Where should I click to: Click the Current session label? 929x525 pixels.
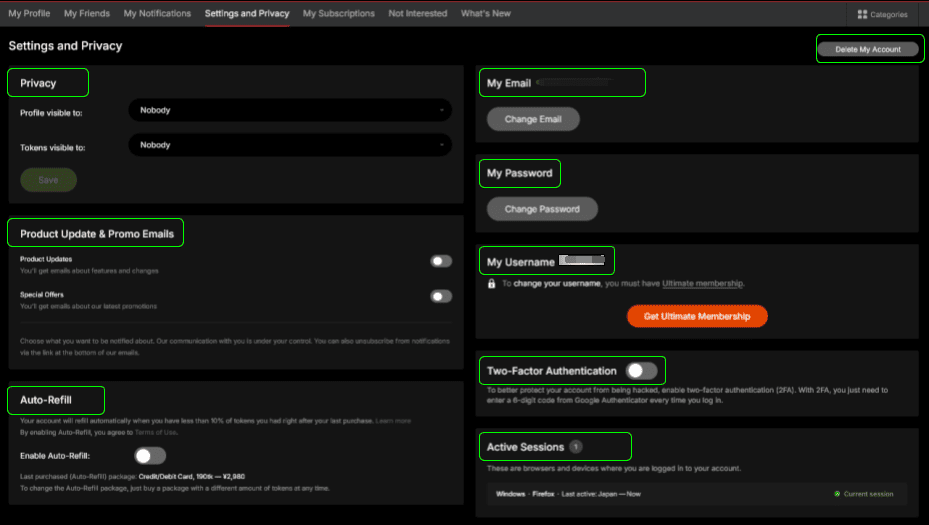click(868, 494)
